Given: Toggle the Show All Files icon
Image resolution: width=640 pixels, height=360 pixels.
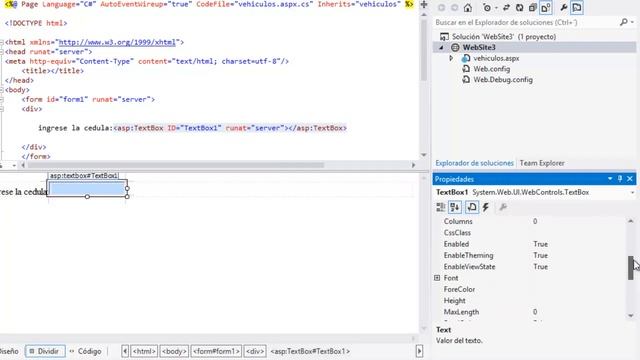Looking at the screenshot, I should point(546,8).
